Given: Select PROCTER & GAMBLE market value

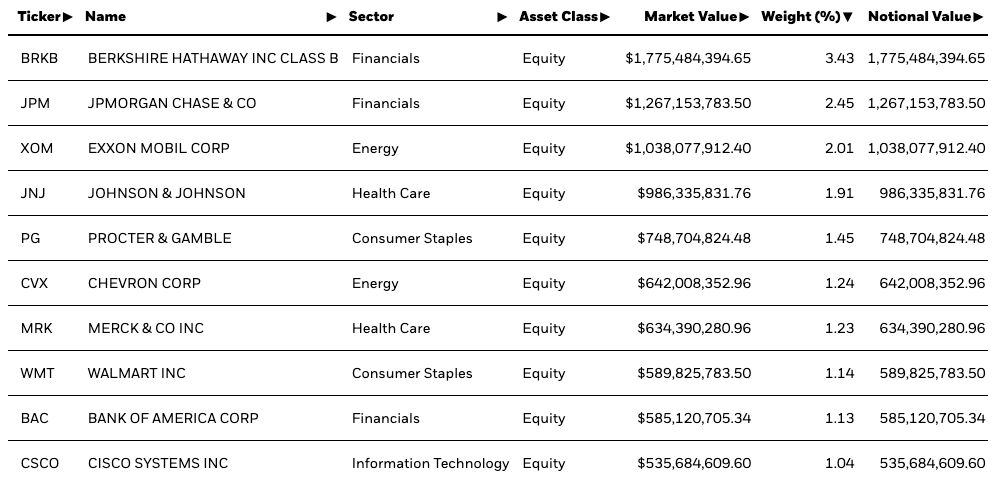Looking at the screenshot, I should (694, 239).
